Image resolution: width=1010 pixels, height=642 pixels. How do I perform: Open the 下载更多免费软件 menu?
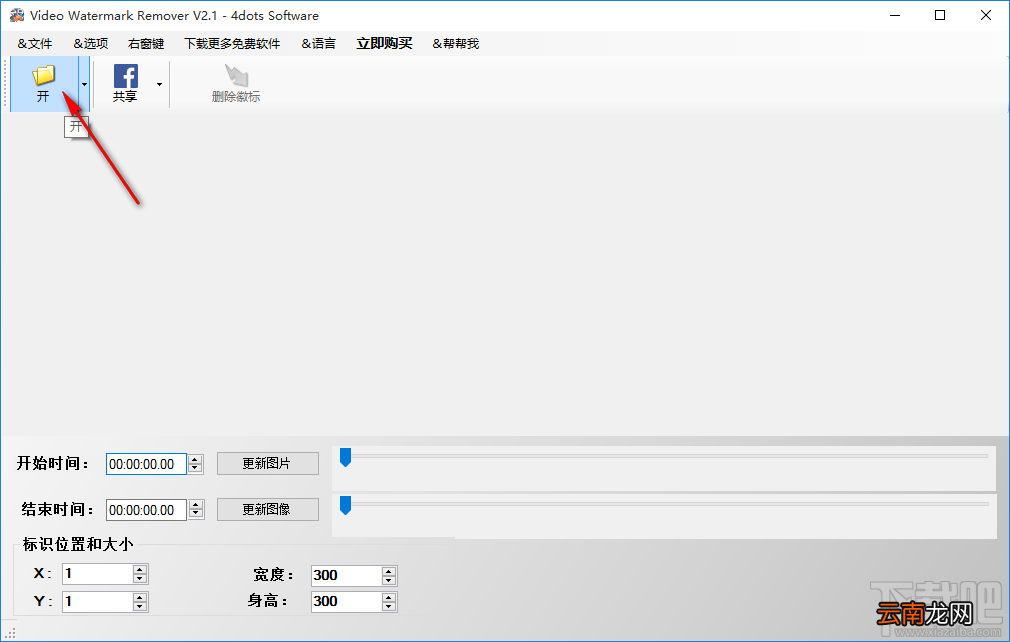coord(232,44)
